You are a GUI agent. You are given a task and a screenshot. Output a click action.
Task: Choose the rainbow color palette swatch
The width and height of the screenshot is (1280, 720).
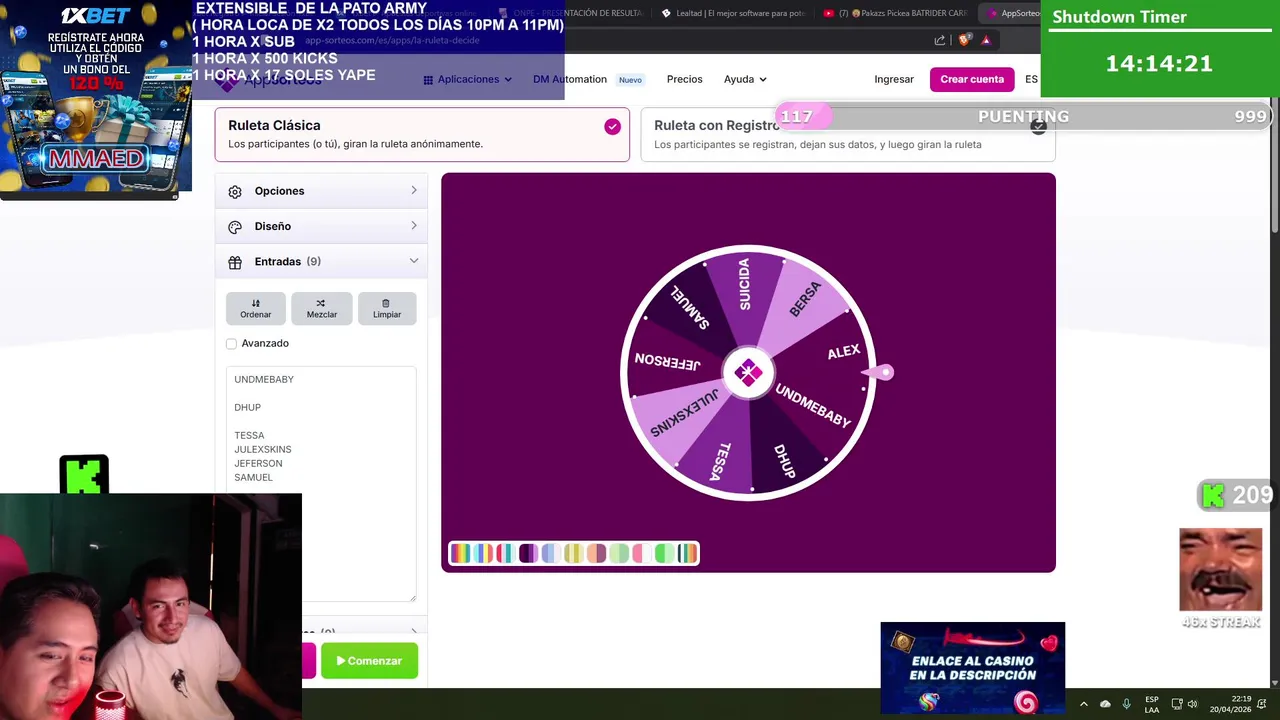click(461, 553)
